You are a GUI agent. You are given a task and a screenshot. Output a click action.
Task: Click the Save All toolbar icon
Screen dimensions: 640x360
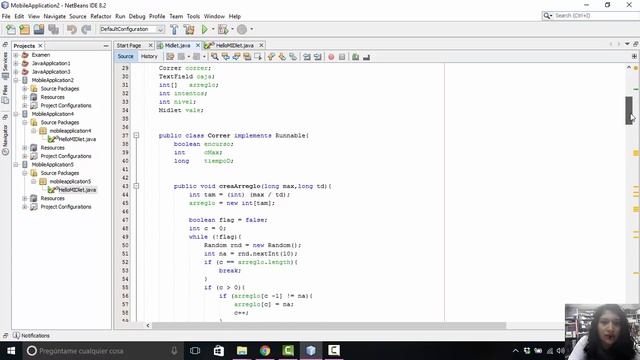(x=53, y=29)
